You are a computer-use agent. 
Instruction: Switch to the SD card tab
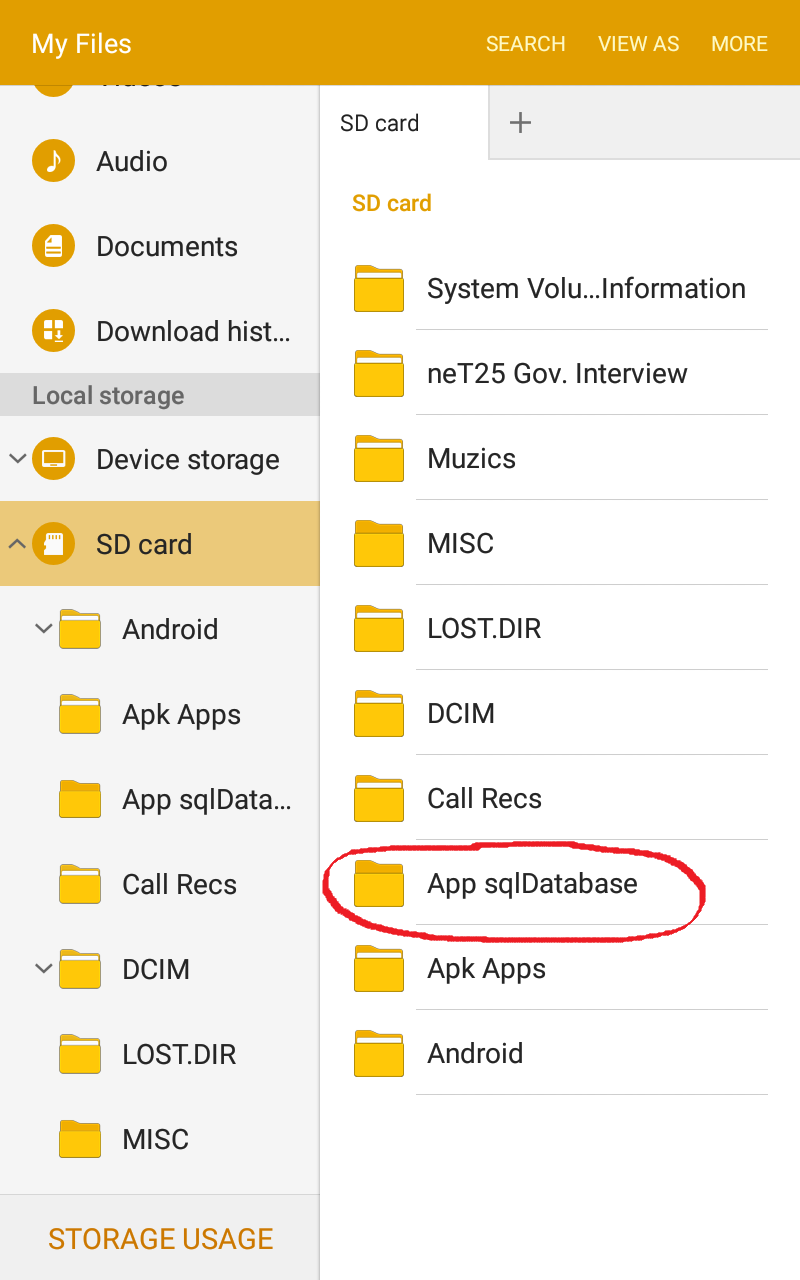point(380,123)
